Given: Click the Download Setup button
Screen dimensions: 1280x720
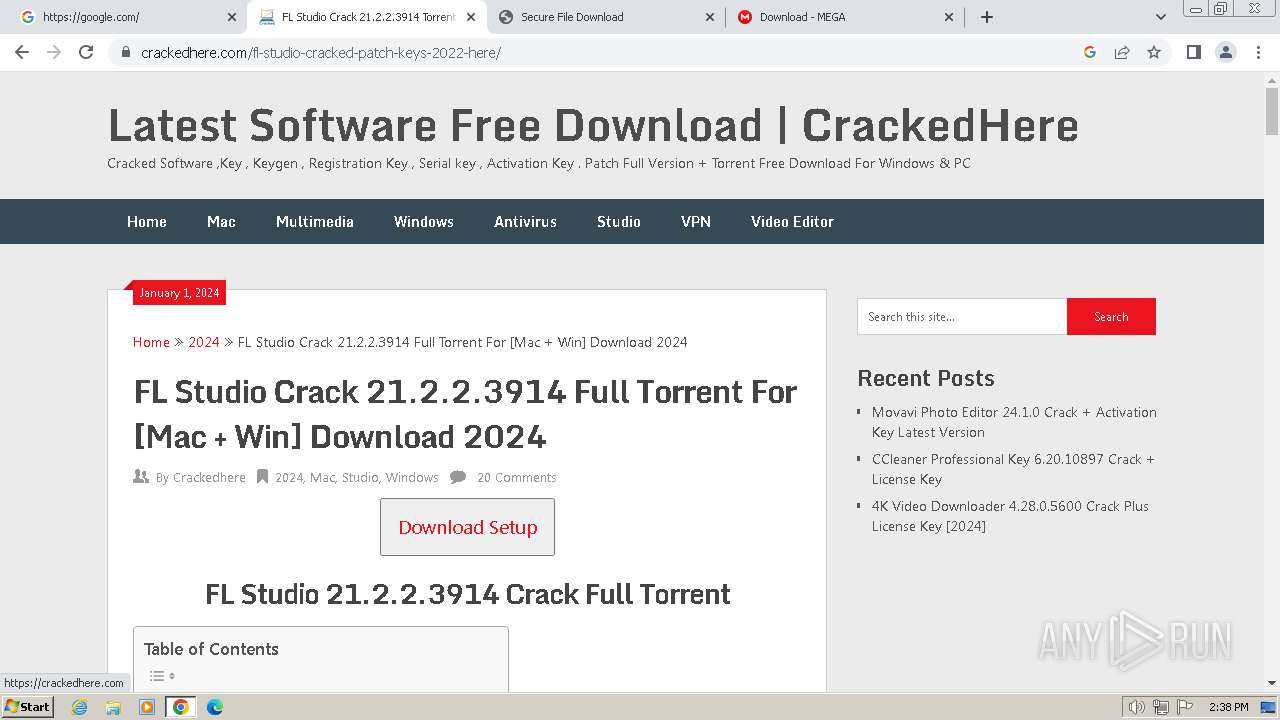Looking at the screenshot, I should 467,527.
